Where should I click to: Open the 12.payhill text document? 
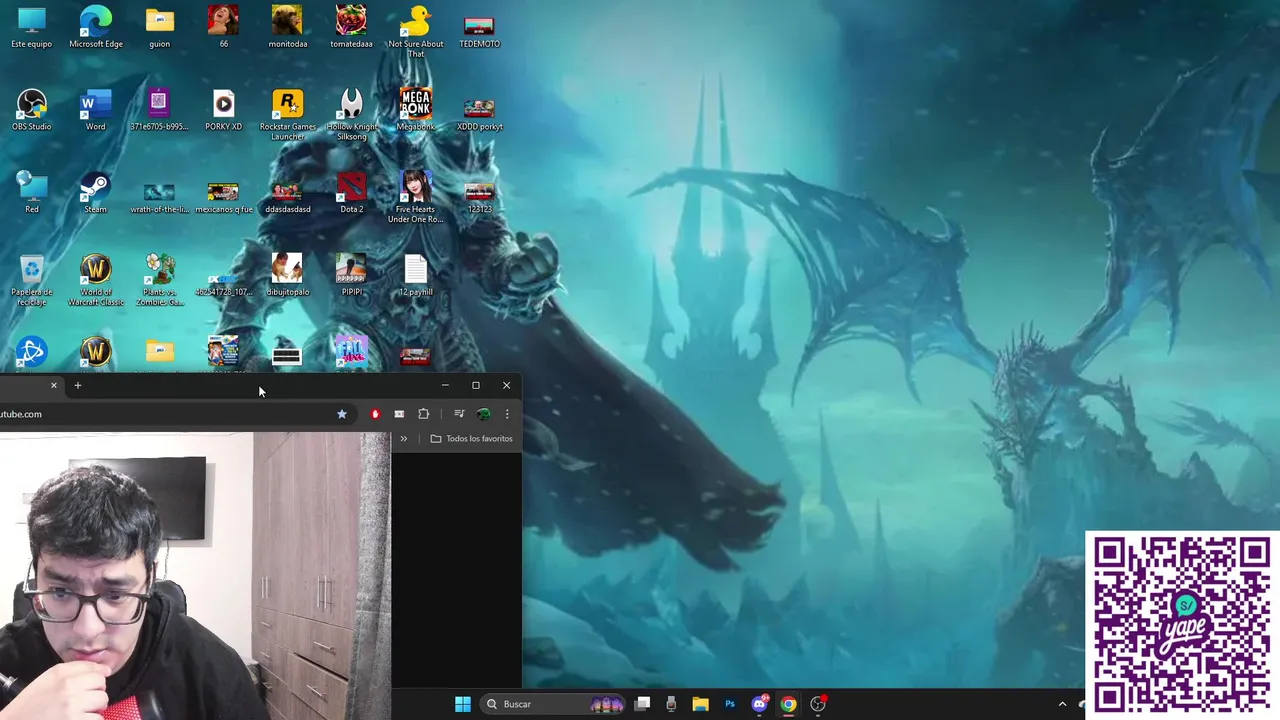(x=415, y=276)
